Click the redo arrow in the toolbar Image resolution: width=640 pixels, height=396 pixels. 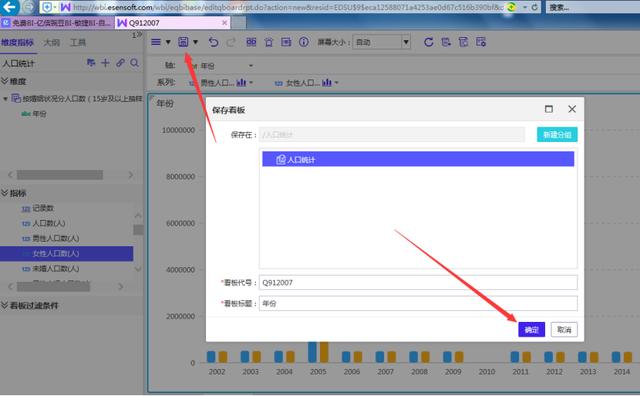[x=231, y=42]
